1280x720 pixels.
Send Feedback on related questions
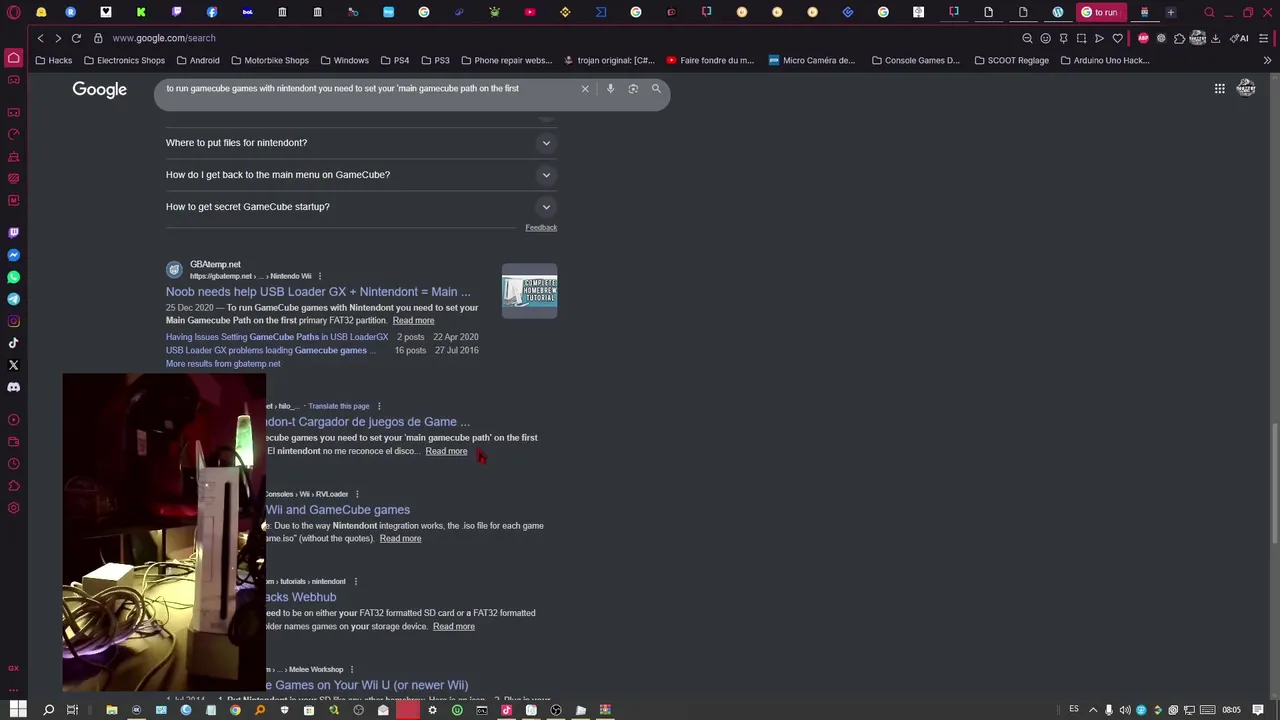click(541, 228)
